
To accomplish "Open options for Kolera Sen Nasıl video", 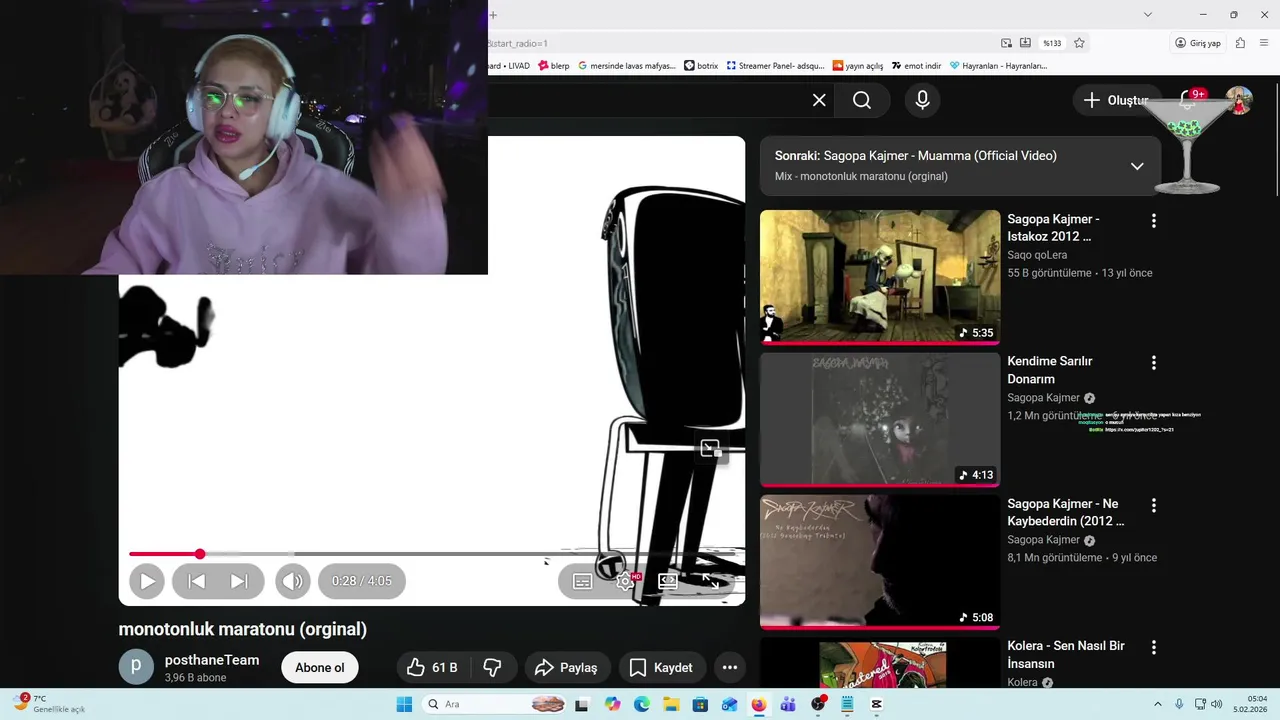I will pos(1154,648).
